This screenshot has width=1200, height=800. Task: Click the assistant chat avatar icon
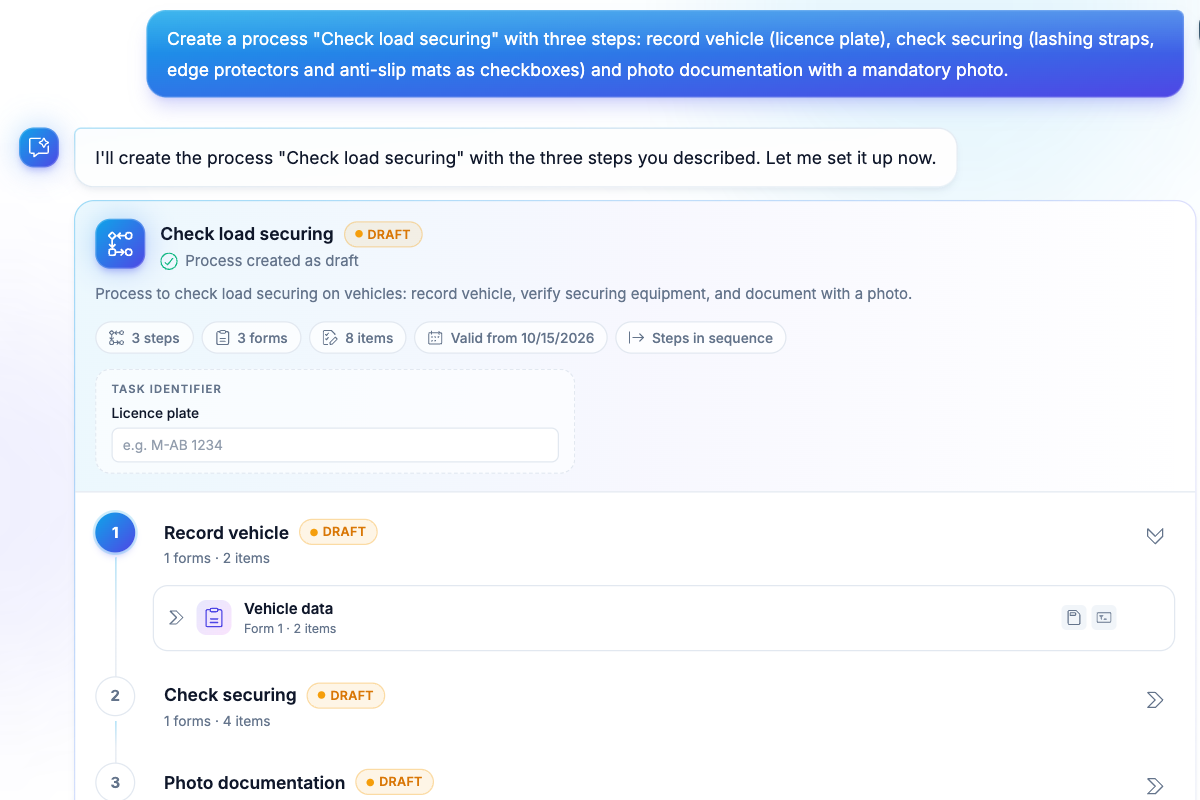39,147
